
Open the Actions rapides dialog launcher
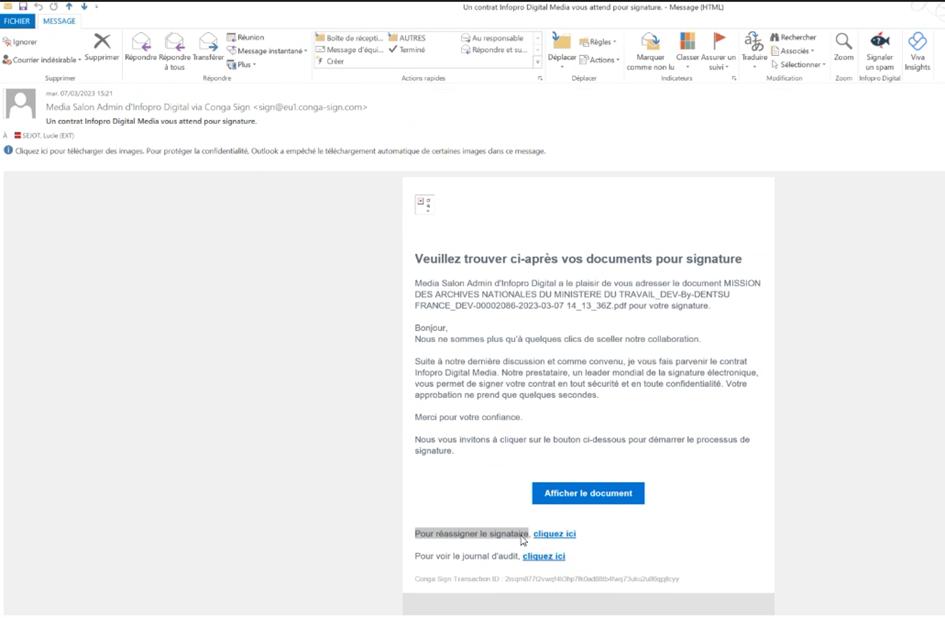[x=540, y=78]
